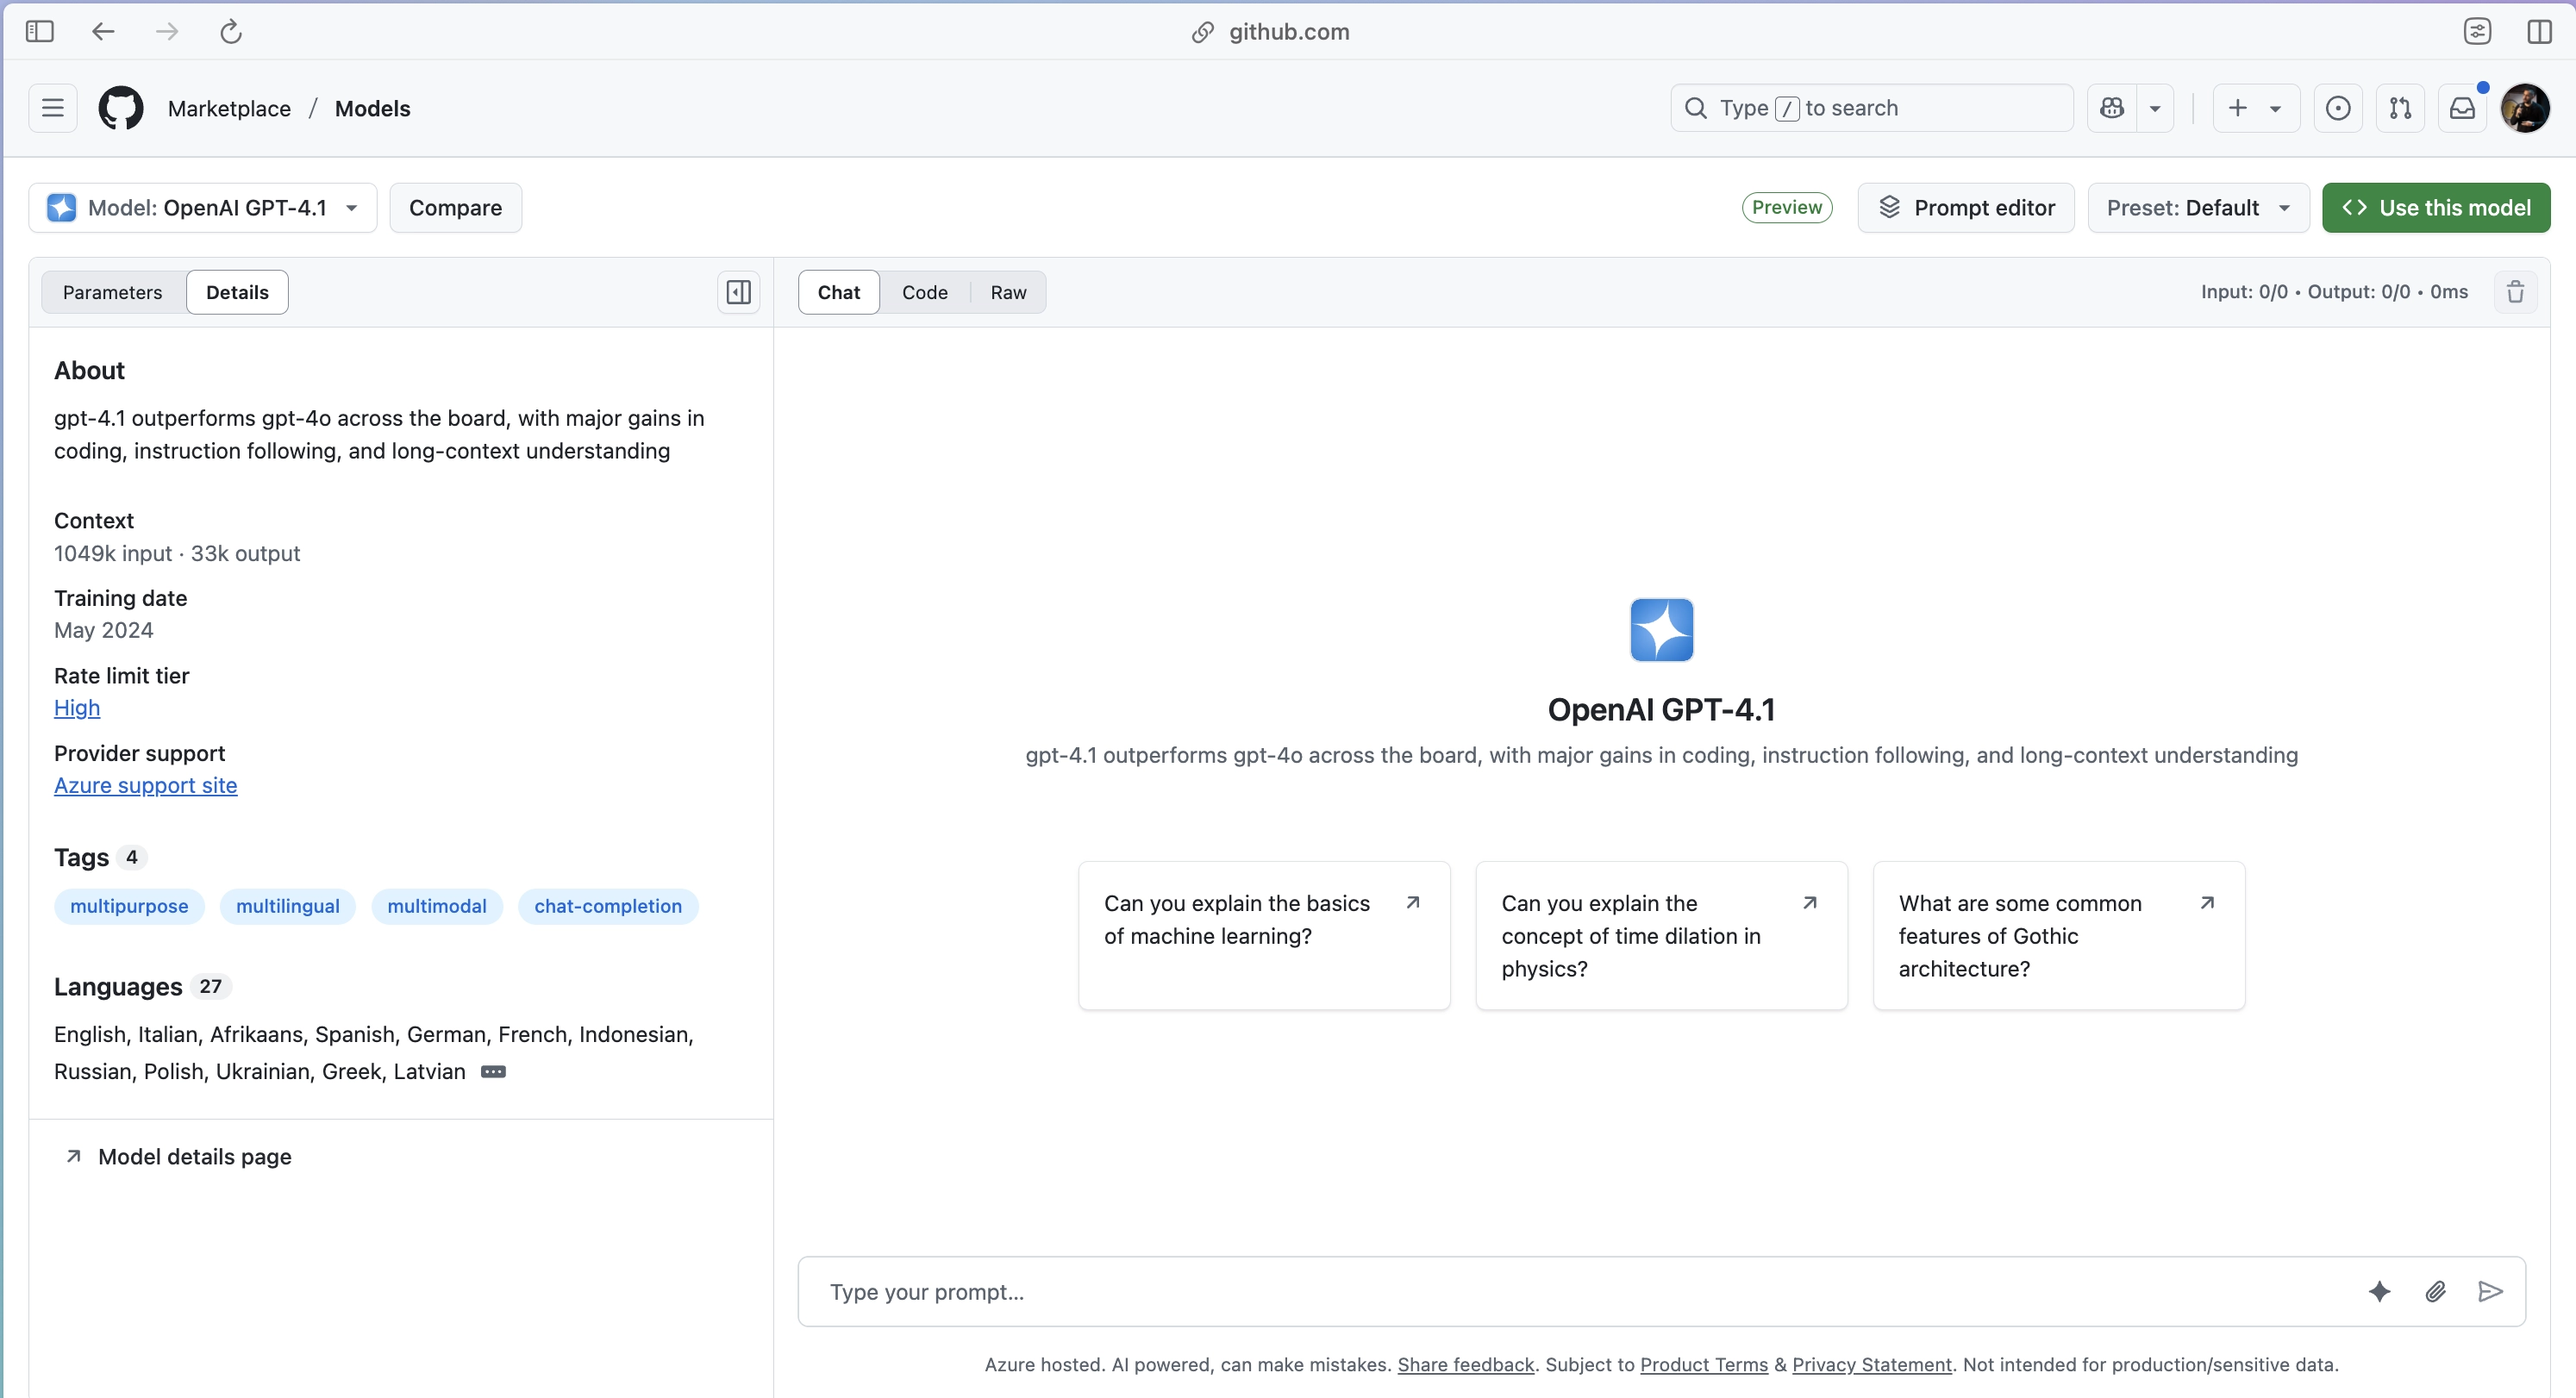Viewport: 2576px width, 1398px height.
Task: Open the Model details page link
Action: tap(179, 1157)
